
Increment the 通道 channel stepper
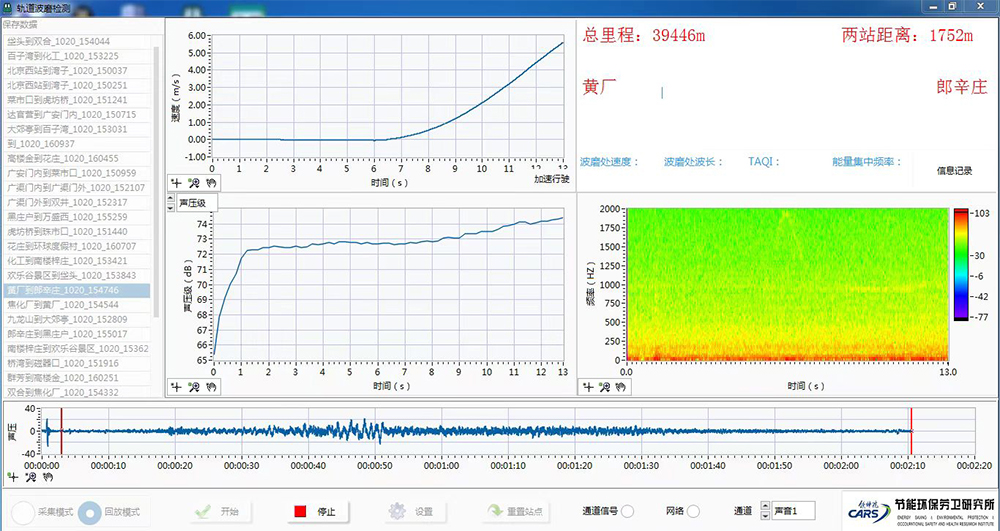[x=765, y=507]
